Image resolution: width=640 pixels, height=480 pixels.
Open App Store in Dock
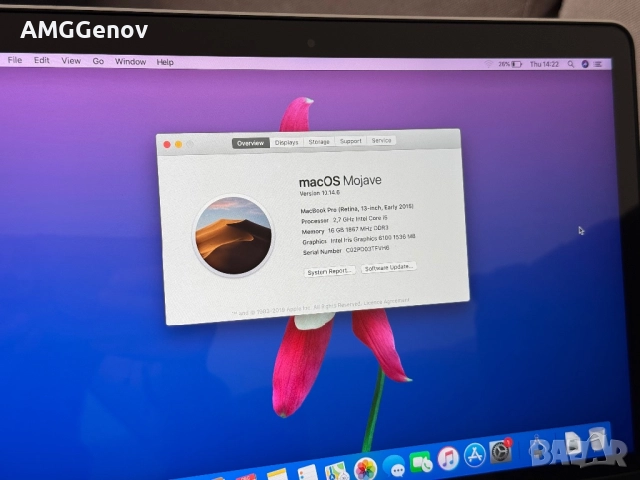tap(474, 454)
